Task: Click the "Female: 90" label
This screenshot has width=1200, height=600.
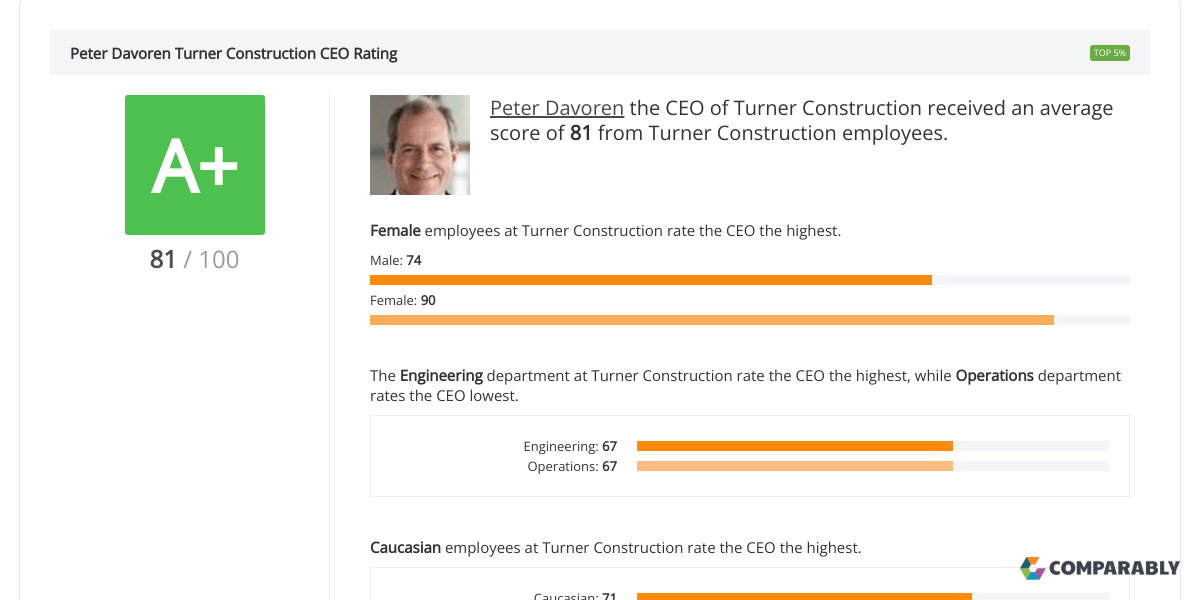Action: click(x=403, y=300)
